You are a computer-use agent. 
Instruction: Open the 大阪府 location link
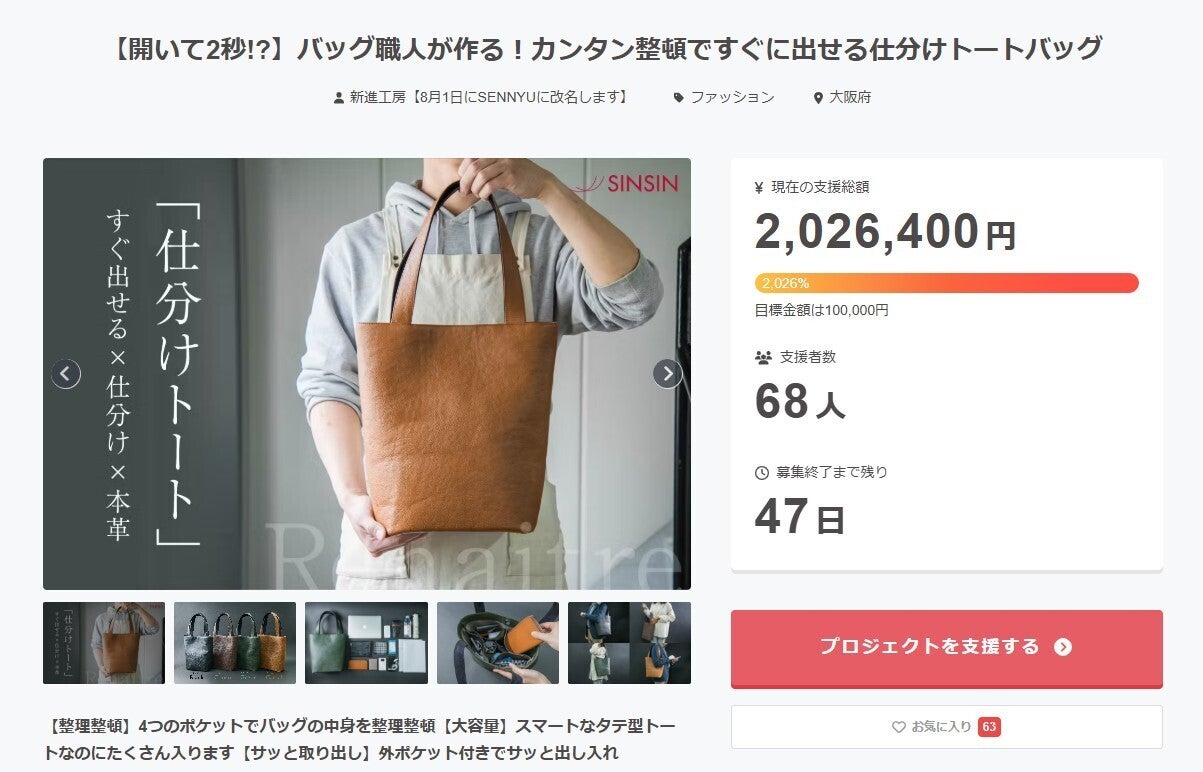850,98
